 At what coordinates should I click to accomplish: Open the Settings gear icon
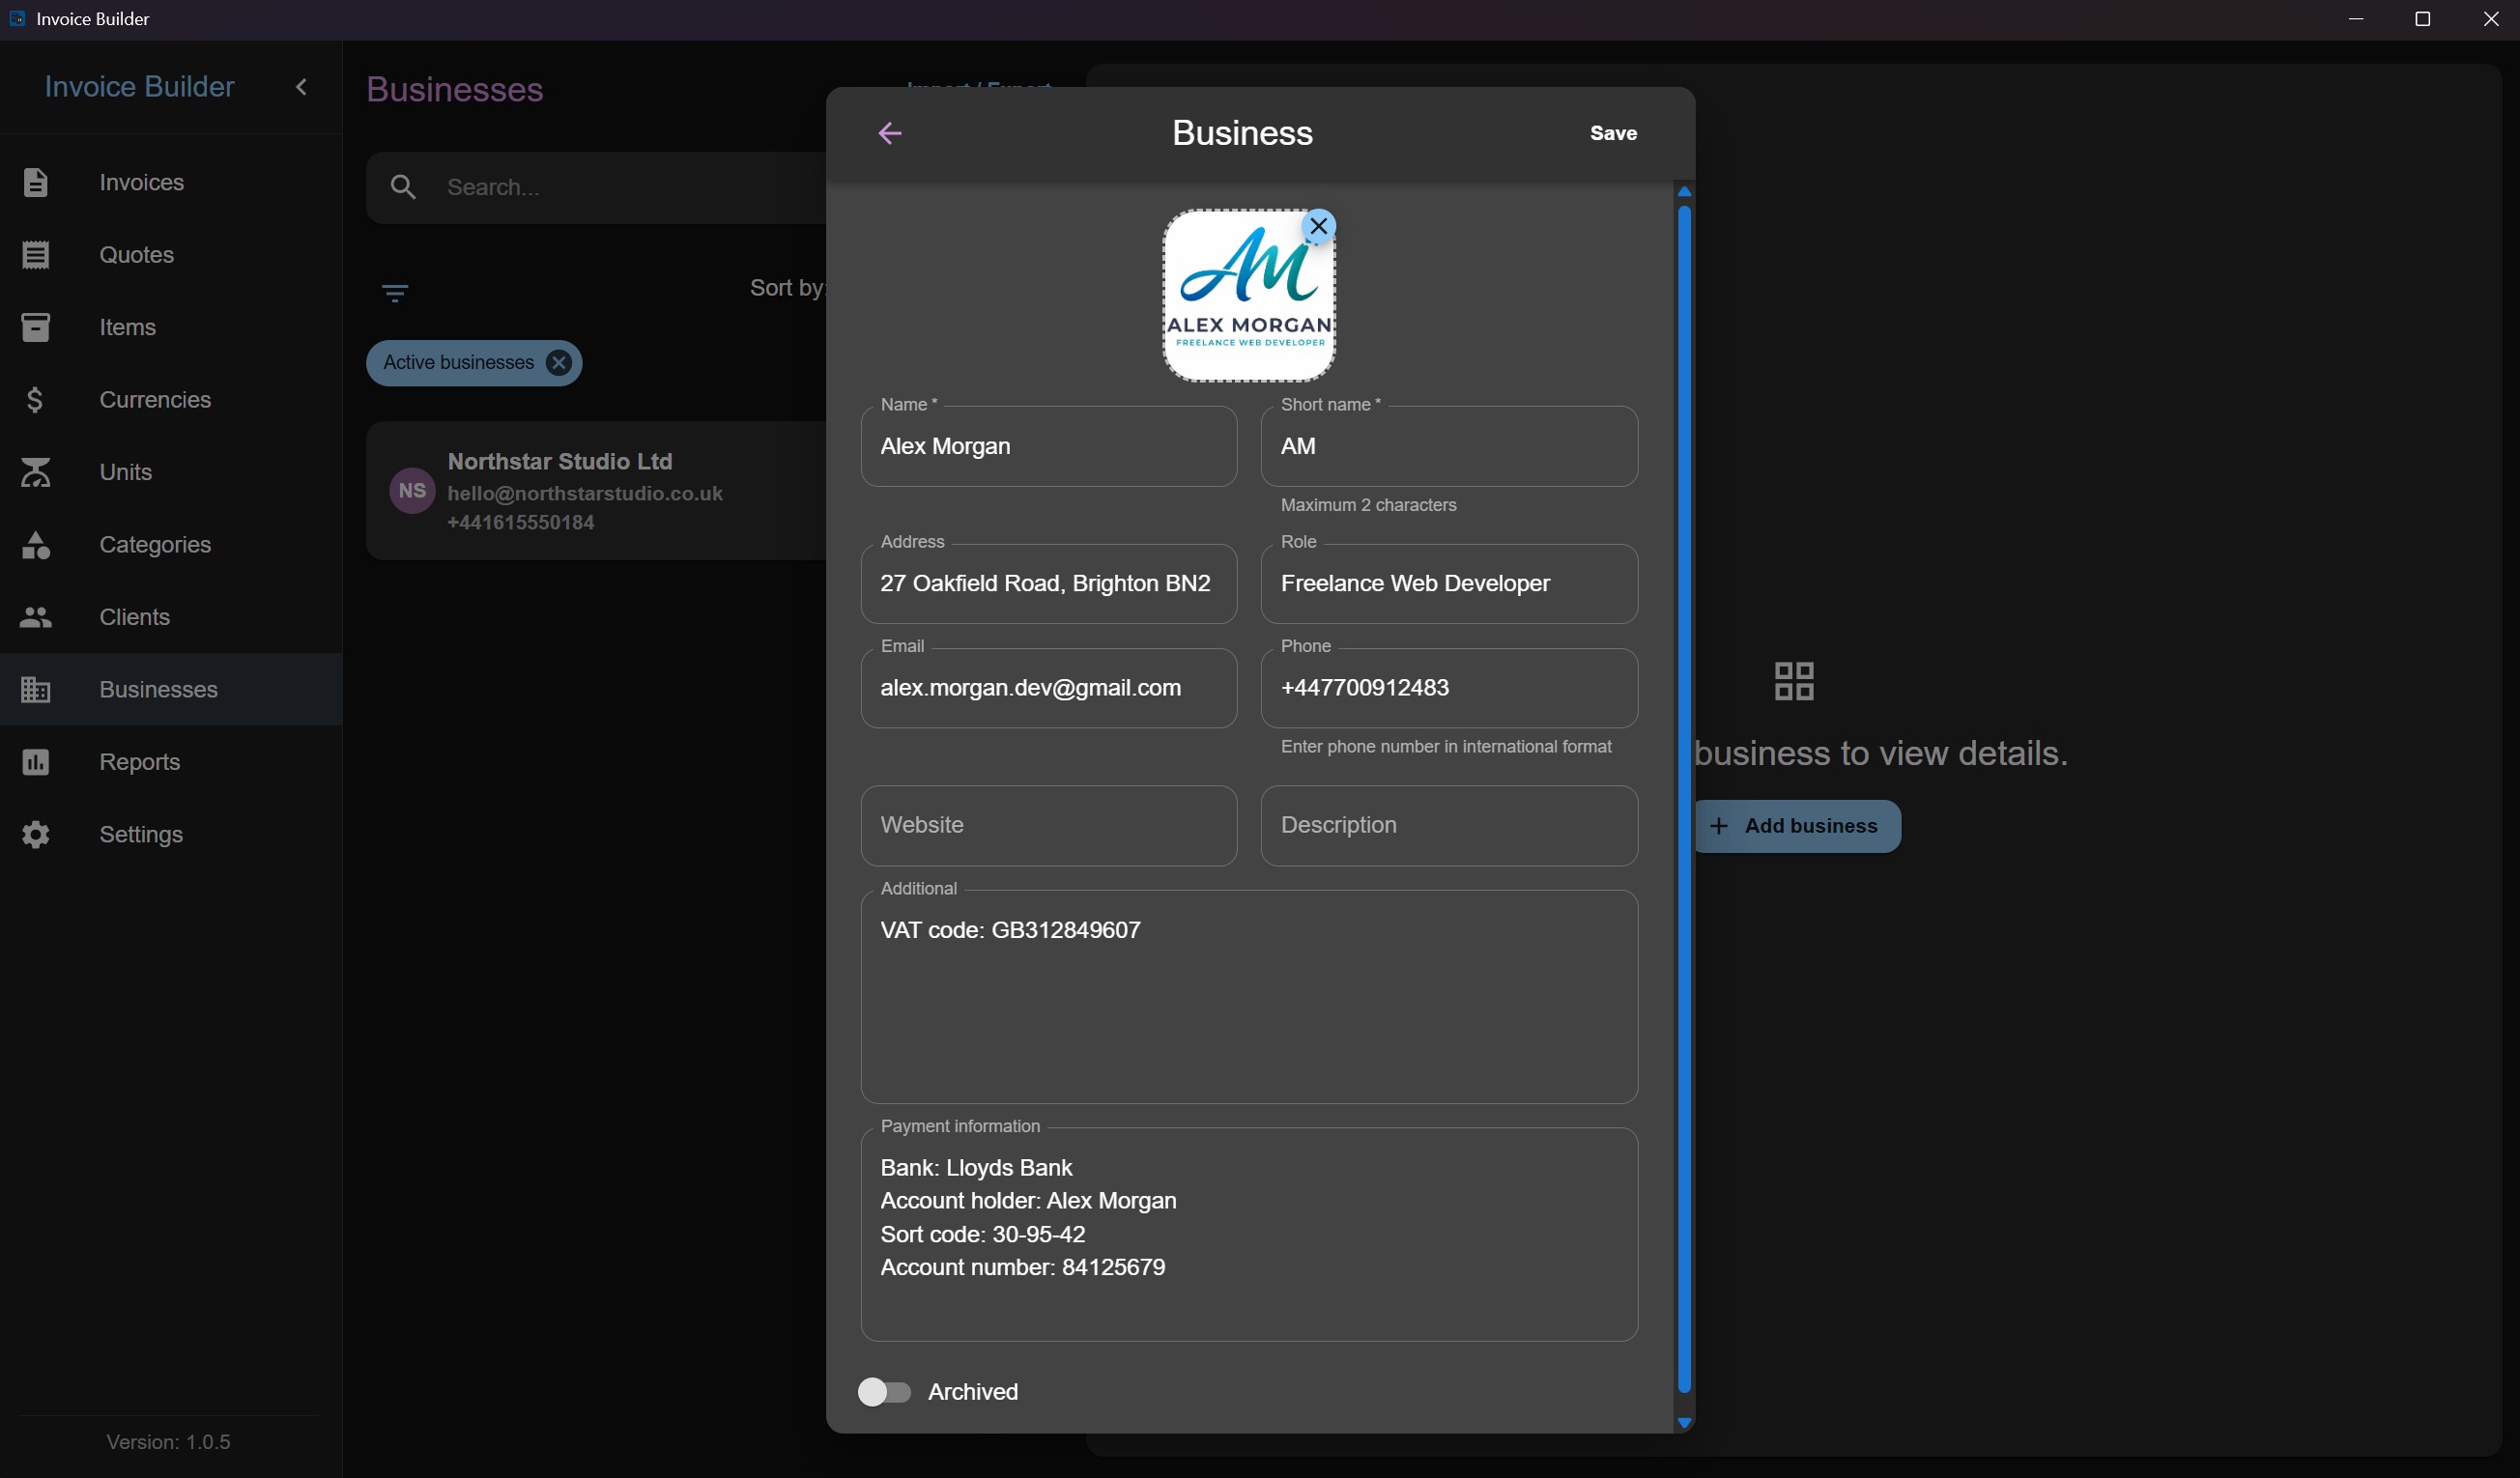tap(35, 835)
